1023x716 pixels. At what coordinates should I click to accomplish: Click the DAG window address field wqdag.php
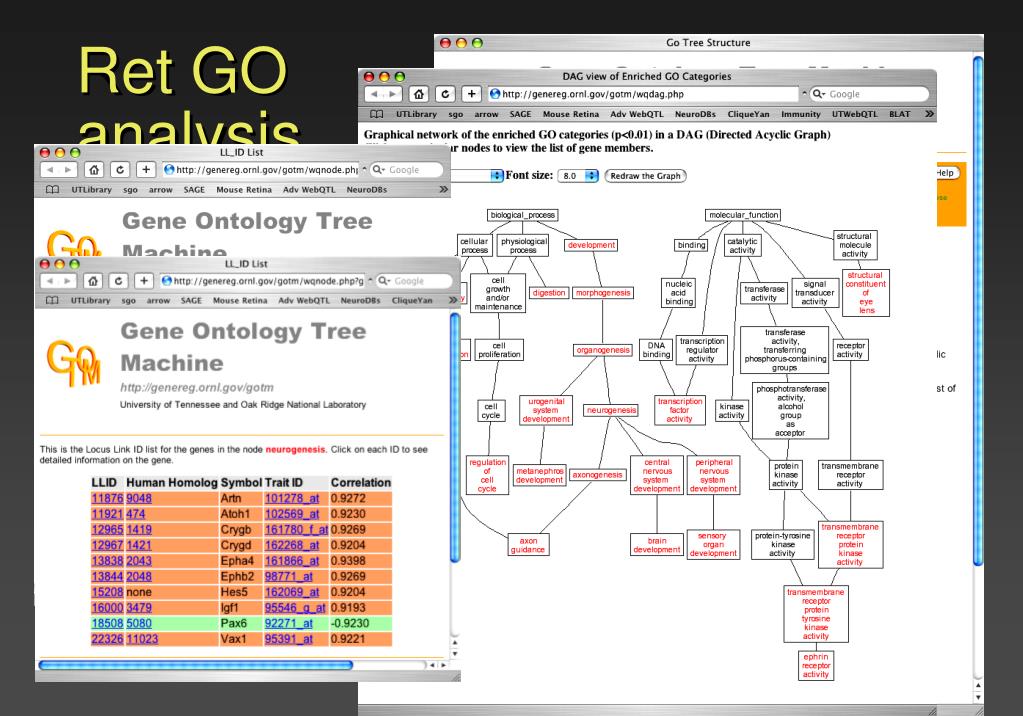click(x=643, y=94)
